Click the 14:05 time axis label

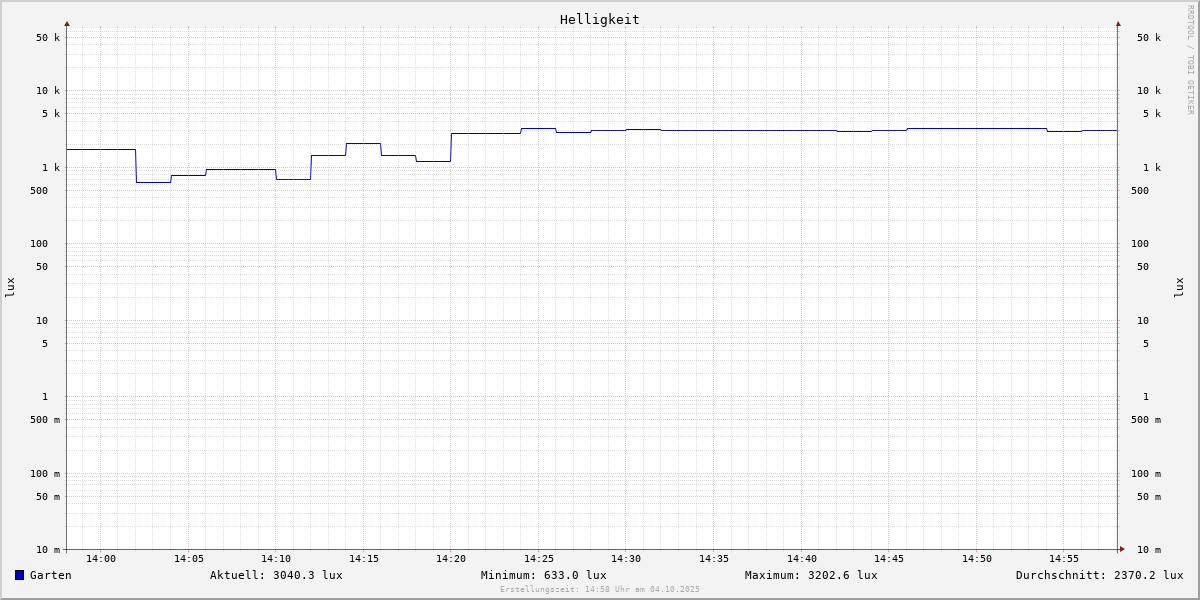pyautogui.click(x=189, y=559)
